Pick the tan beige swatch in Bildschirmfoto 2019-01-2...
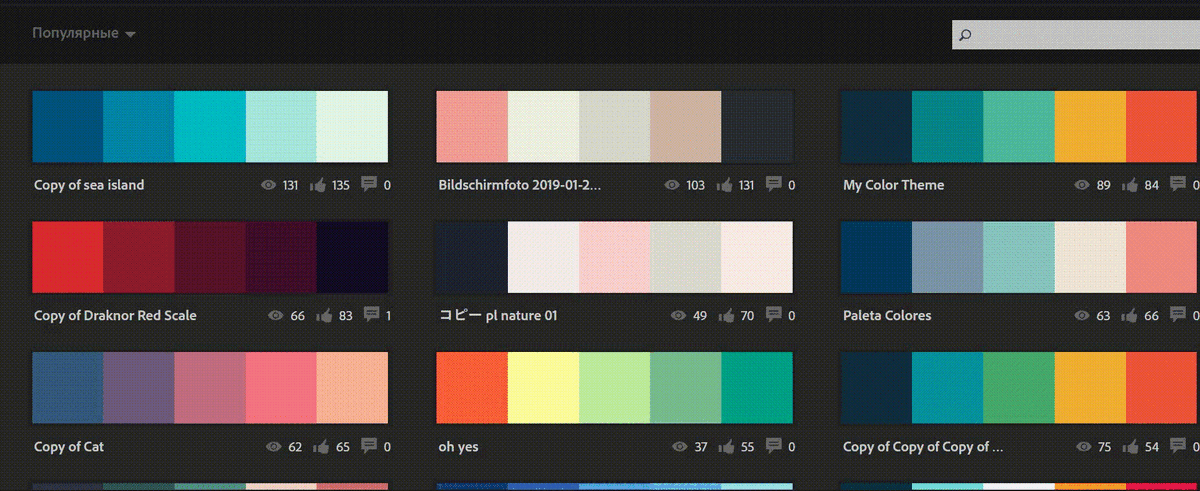Viewport: 1200px width, 491px height. (x=685, y=126)
